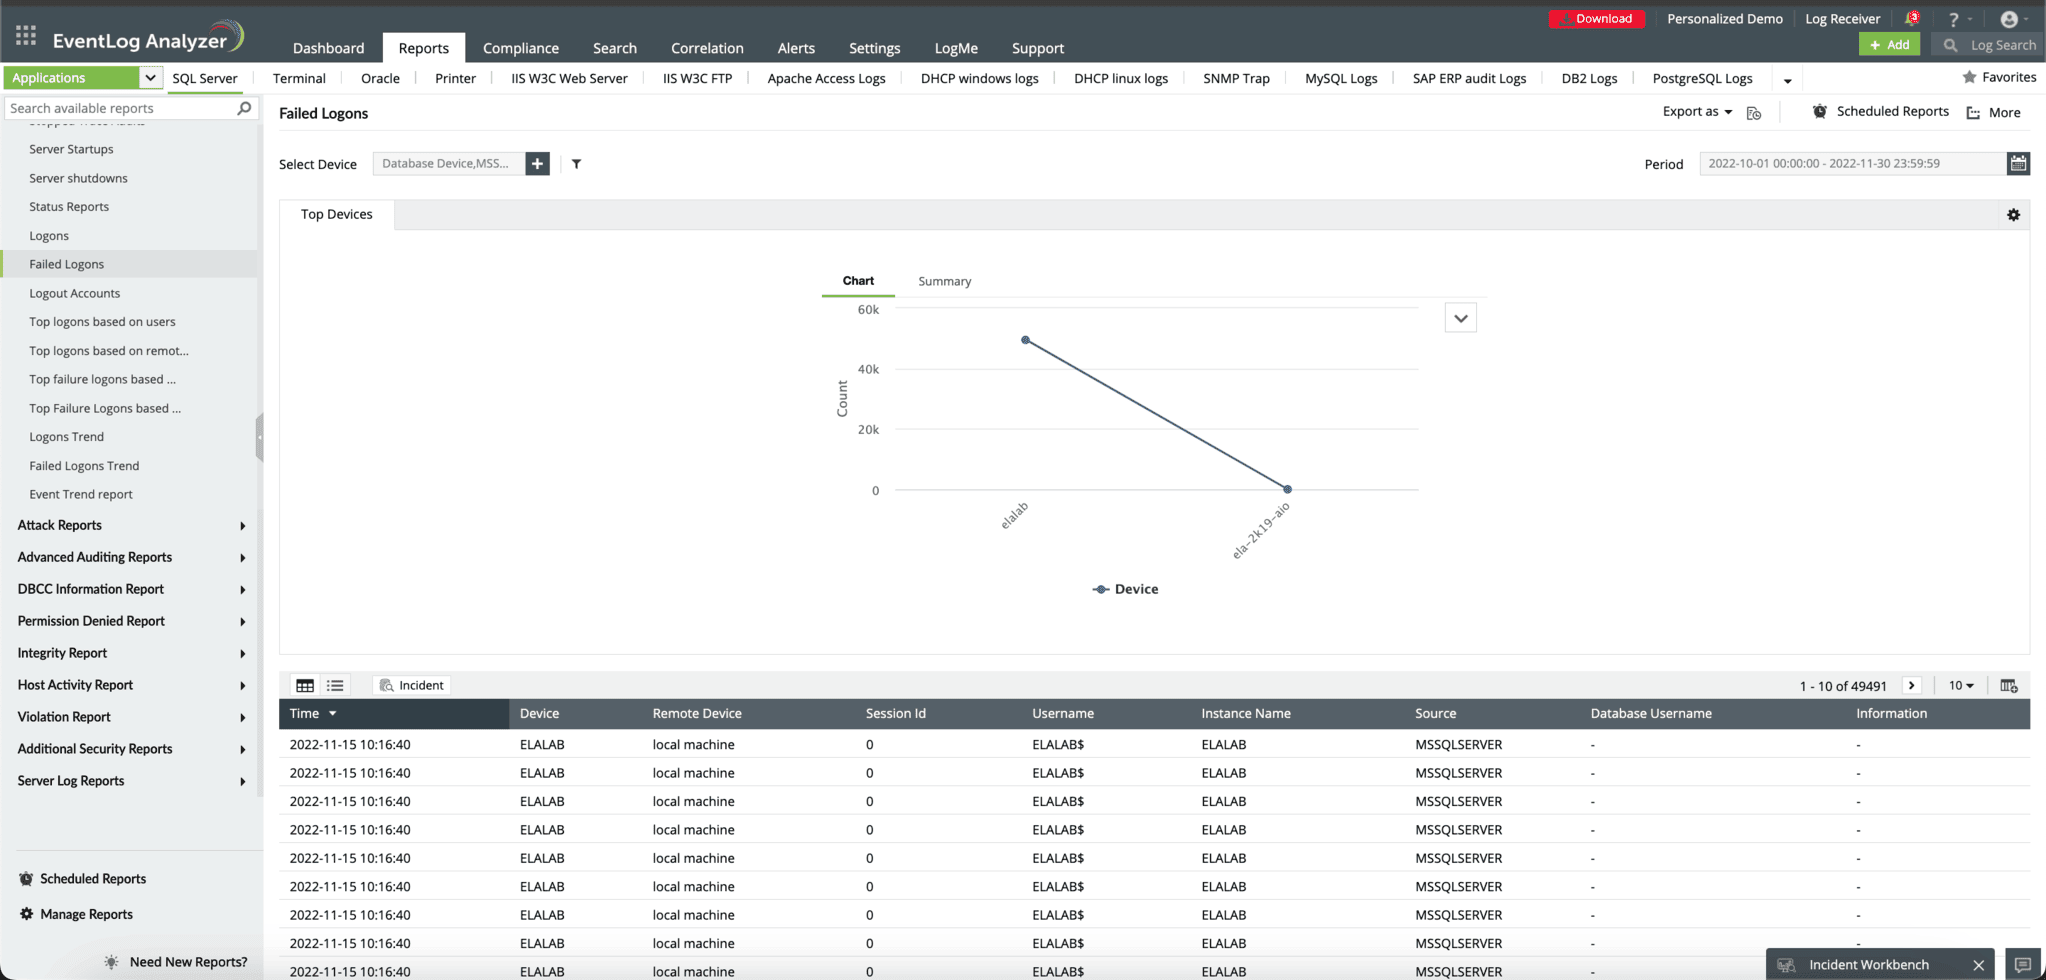Image resolution: width=2046 pixels, height=980 pixels.
Task: Click the Favorites star
Action: [x=1968, y=77]
